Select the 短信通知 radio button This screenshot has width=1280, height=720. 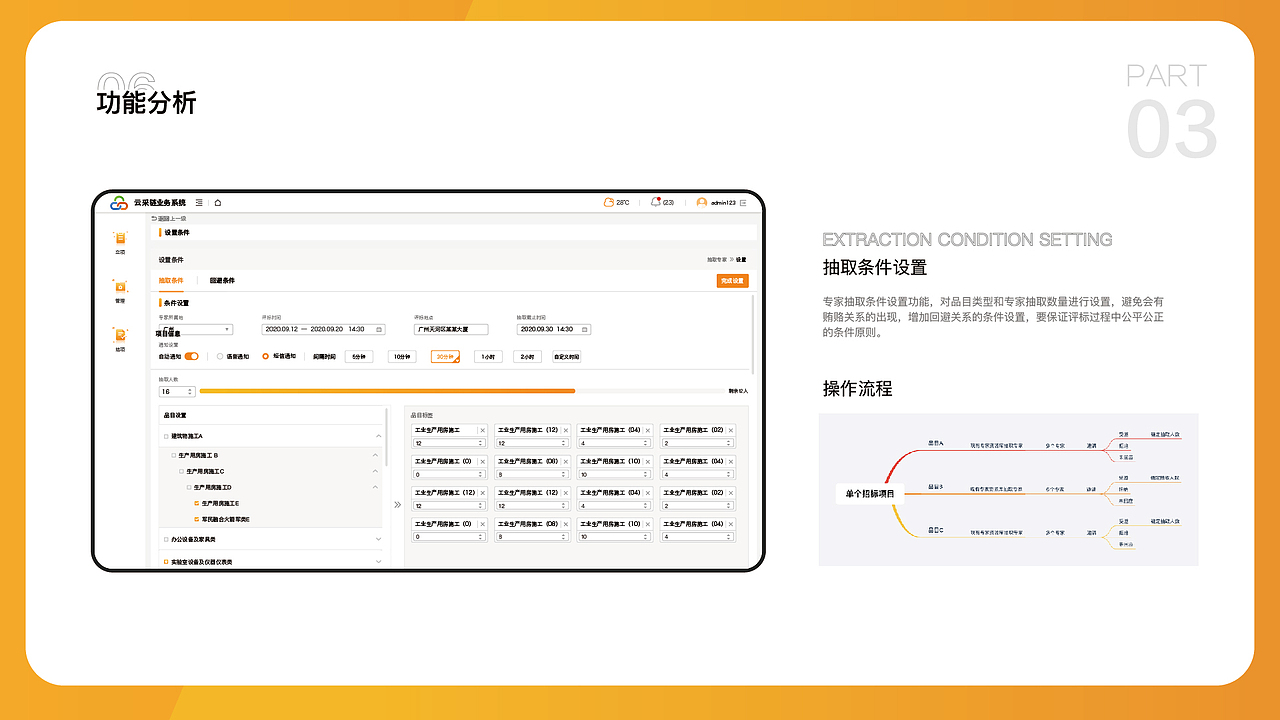coord(266,356)
